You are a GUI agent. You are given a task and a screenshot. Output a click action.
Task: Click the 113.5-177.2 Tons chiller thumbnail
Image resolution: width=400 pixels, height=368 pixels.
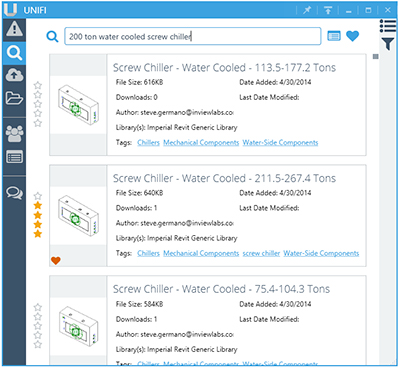(x=78, y=105)
